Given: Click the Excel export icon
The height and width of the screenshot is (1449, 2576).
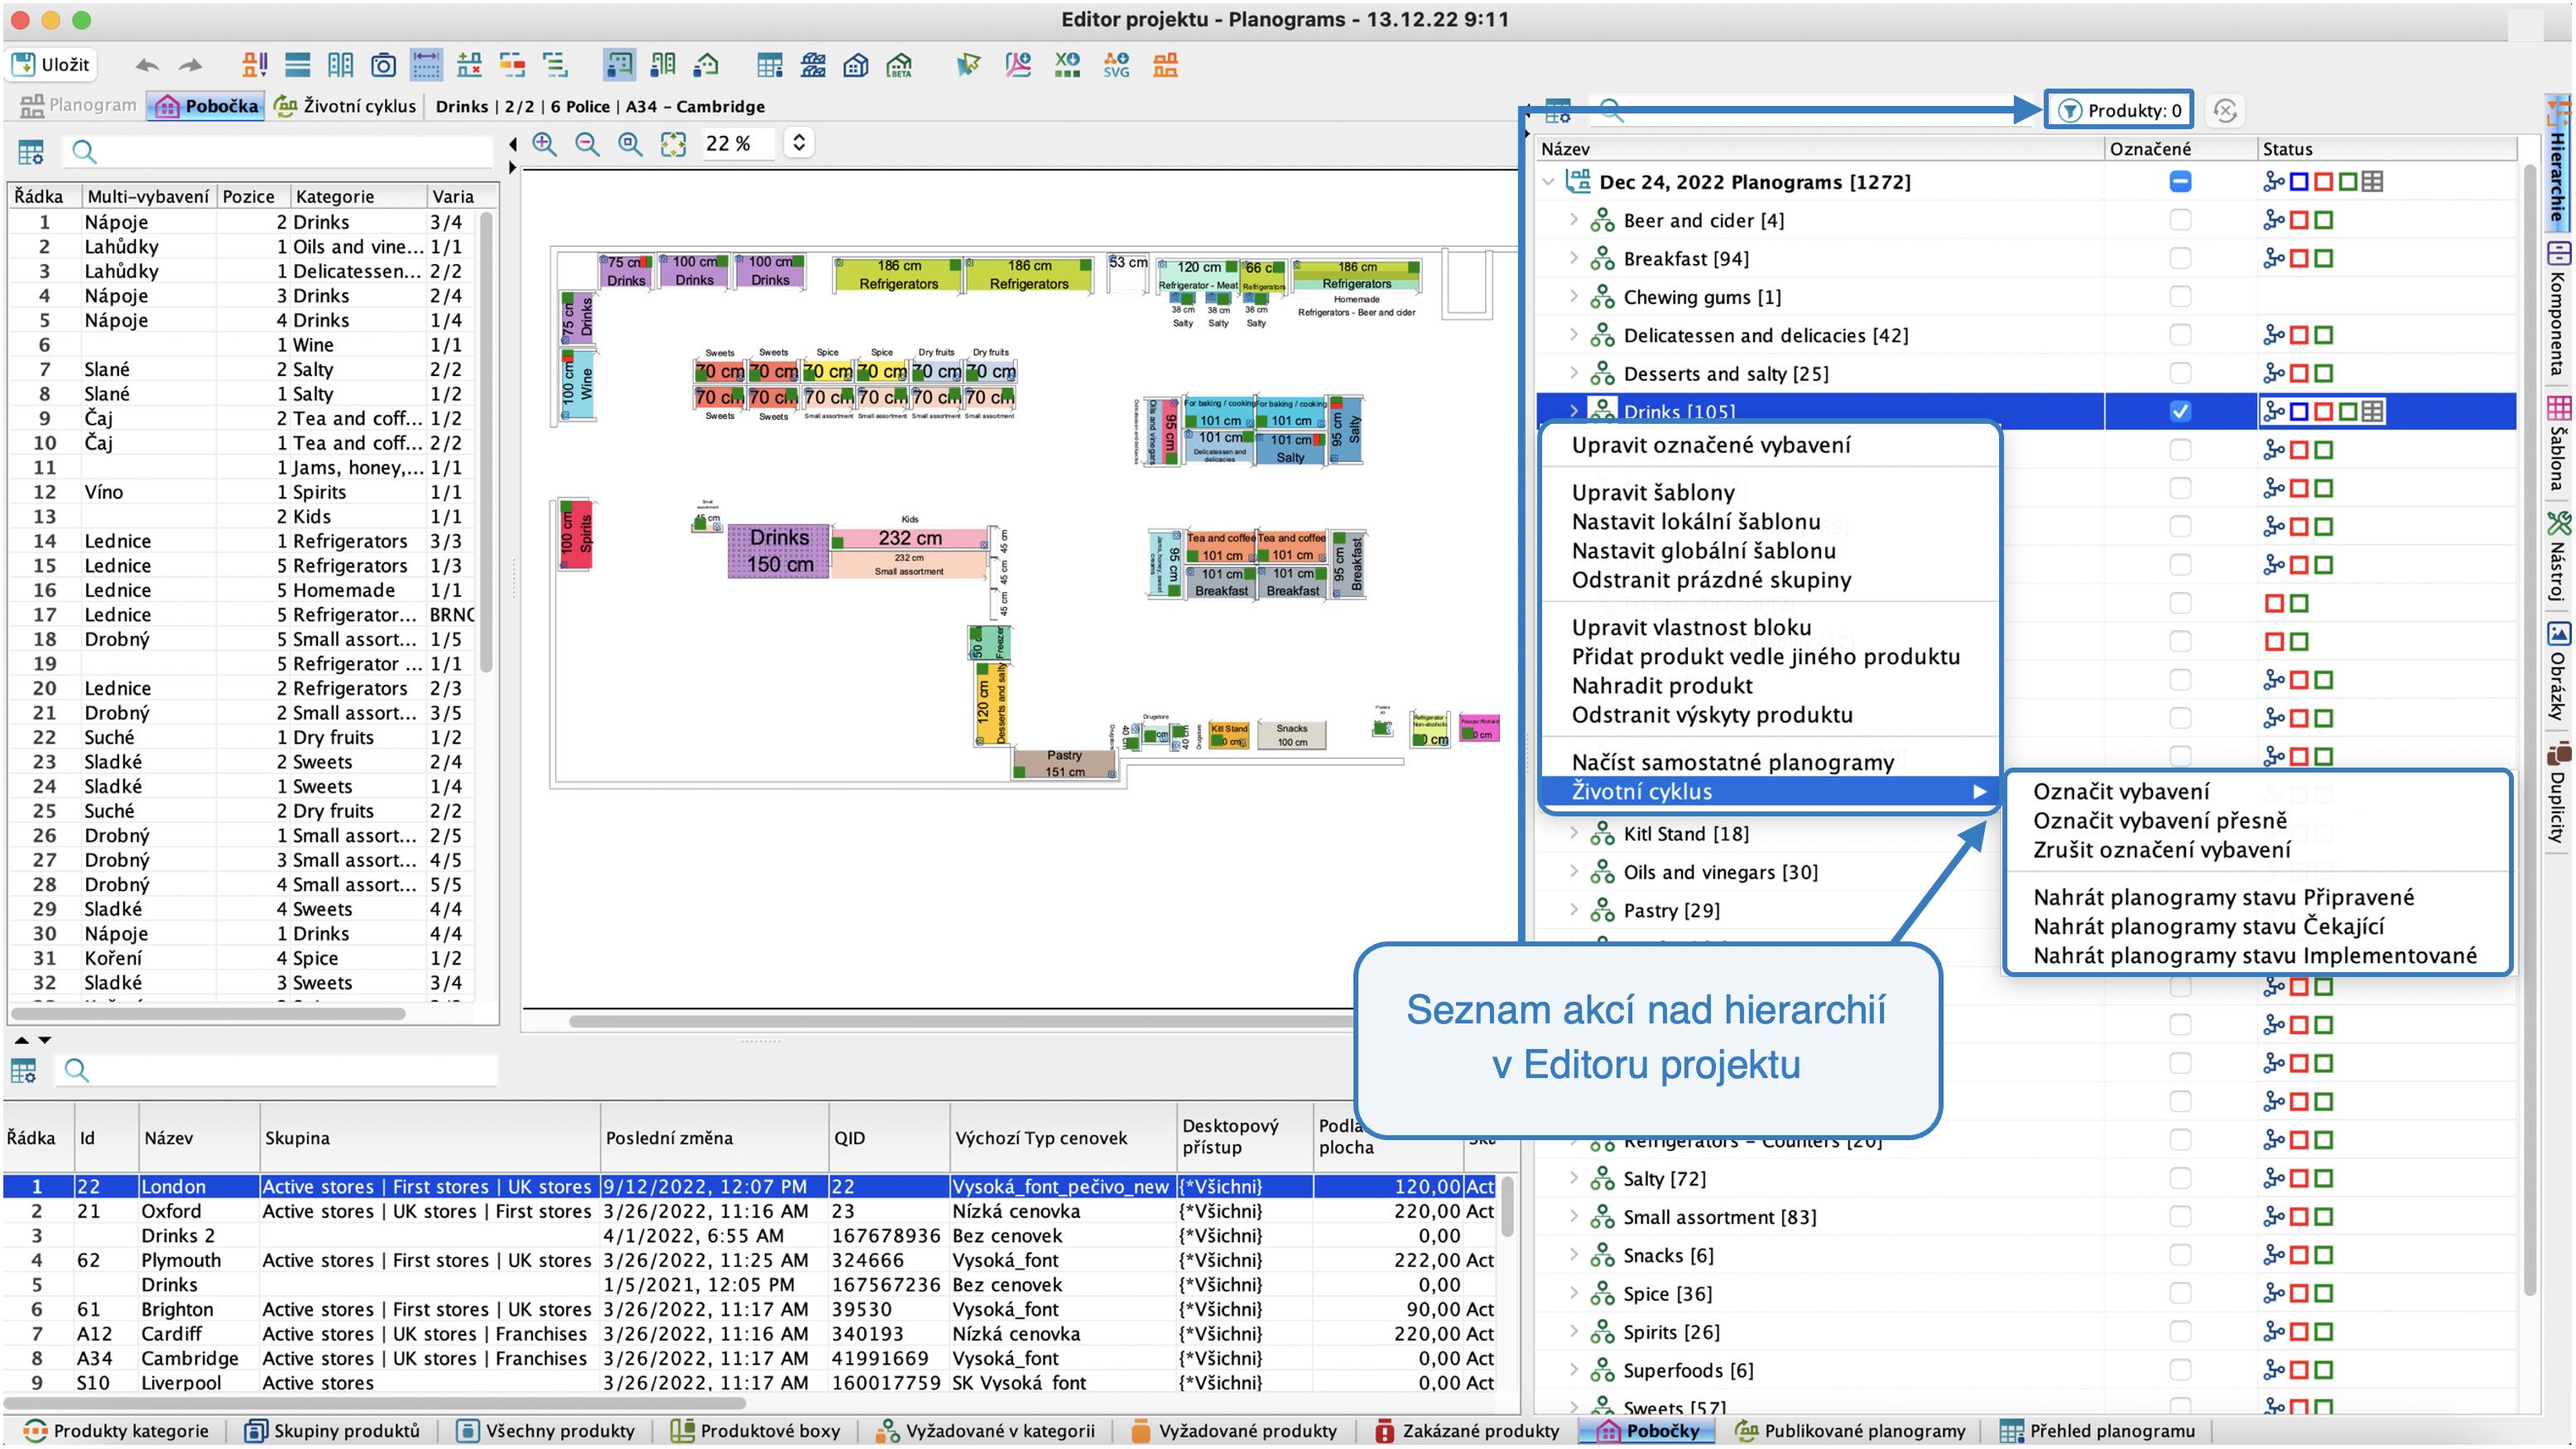Looking at the screenshot, I should [x=1067, y=65].
